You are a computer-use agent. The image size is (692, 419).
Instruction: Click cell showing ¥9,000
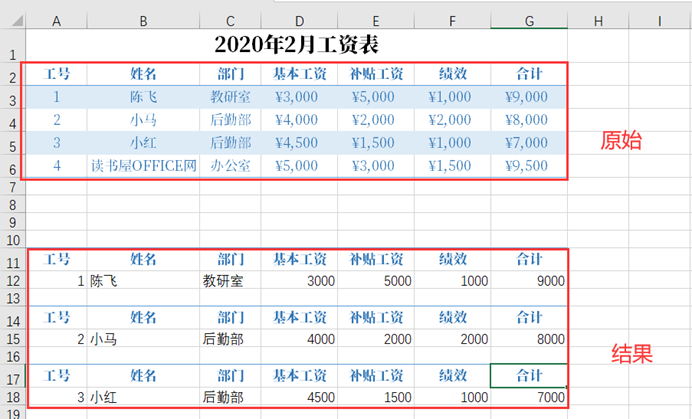pos(529,97)
